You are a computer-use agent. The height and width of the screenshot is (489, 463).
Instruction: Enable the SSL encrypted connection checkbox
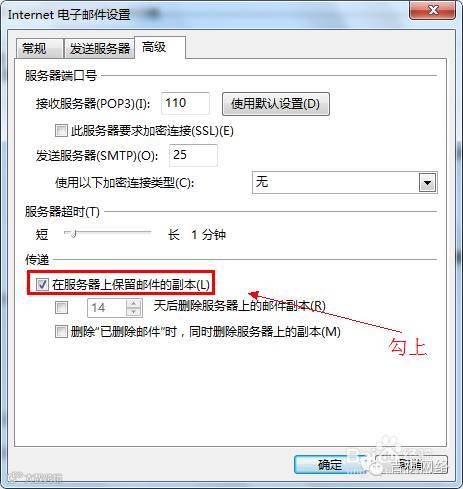point(61,130)
